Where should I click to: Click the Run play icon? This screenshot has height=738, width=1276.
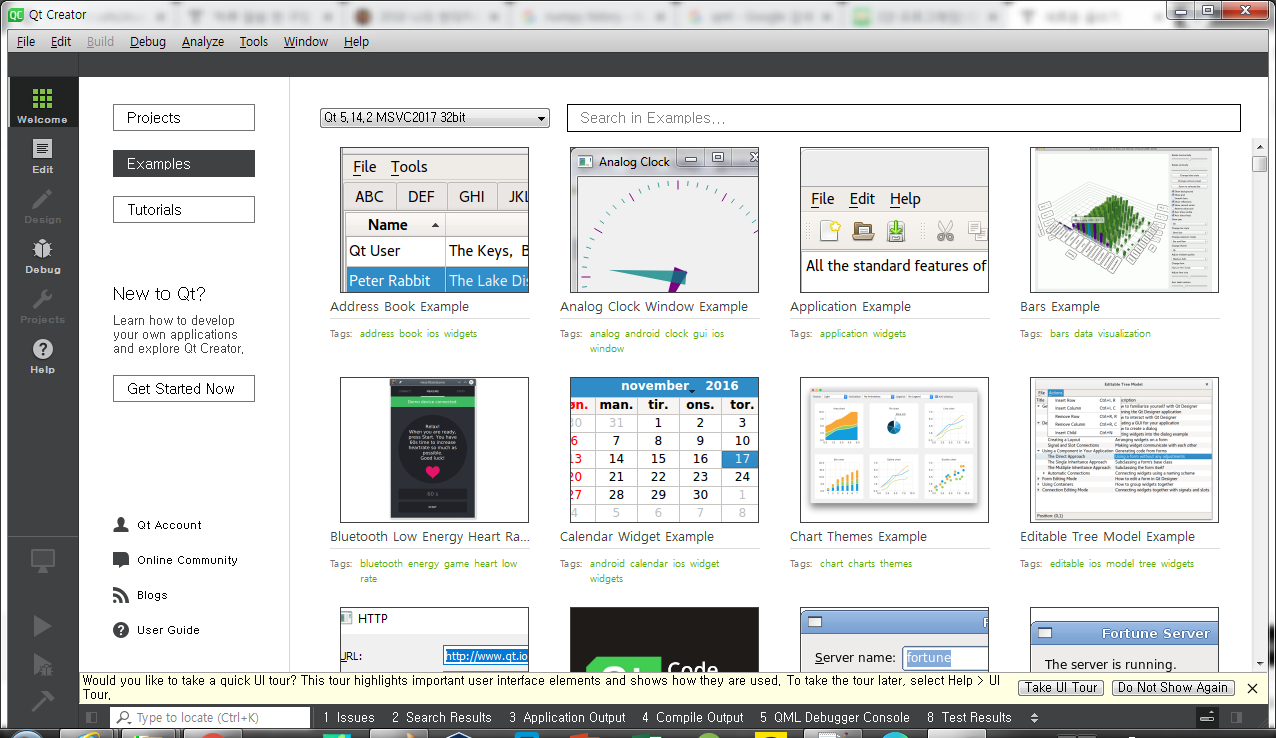coord(42,626)
